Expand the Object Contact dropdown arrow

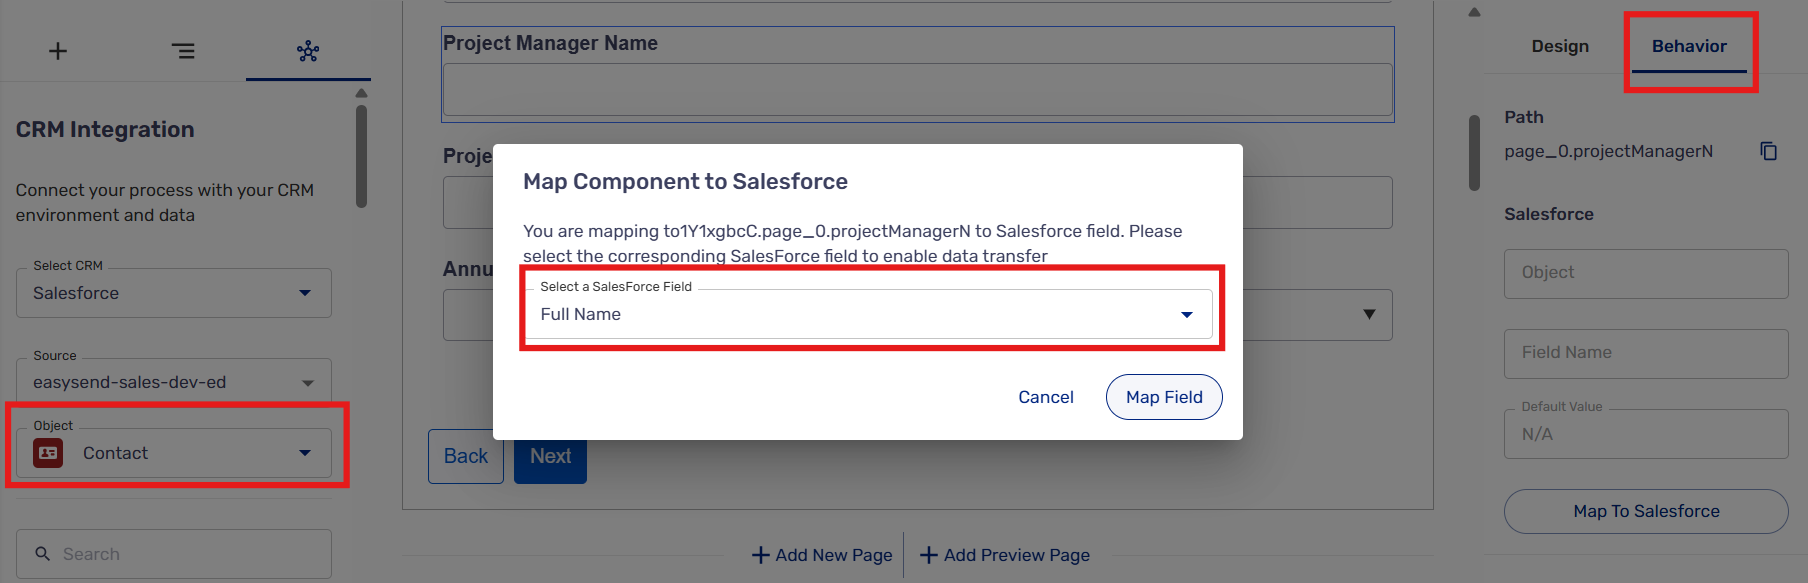point(305,453)
